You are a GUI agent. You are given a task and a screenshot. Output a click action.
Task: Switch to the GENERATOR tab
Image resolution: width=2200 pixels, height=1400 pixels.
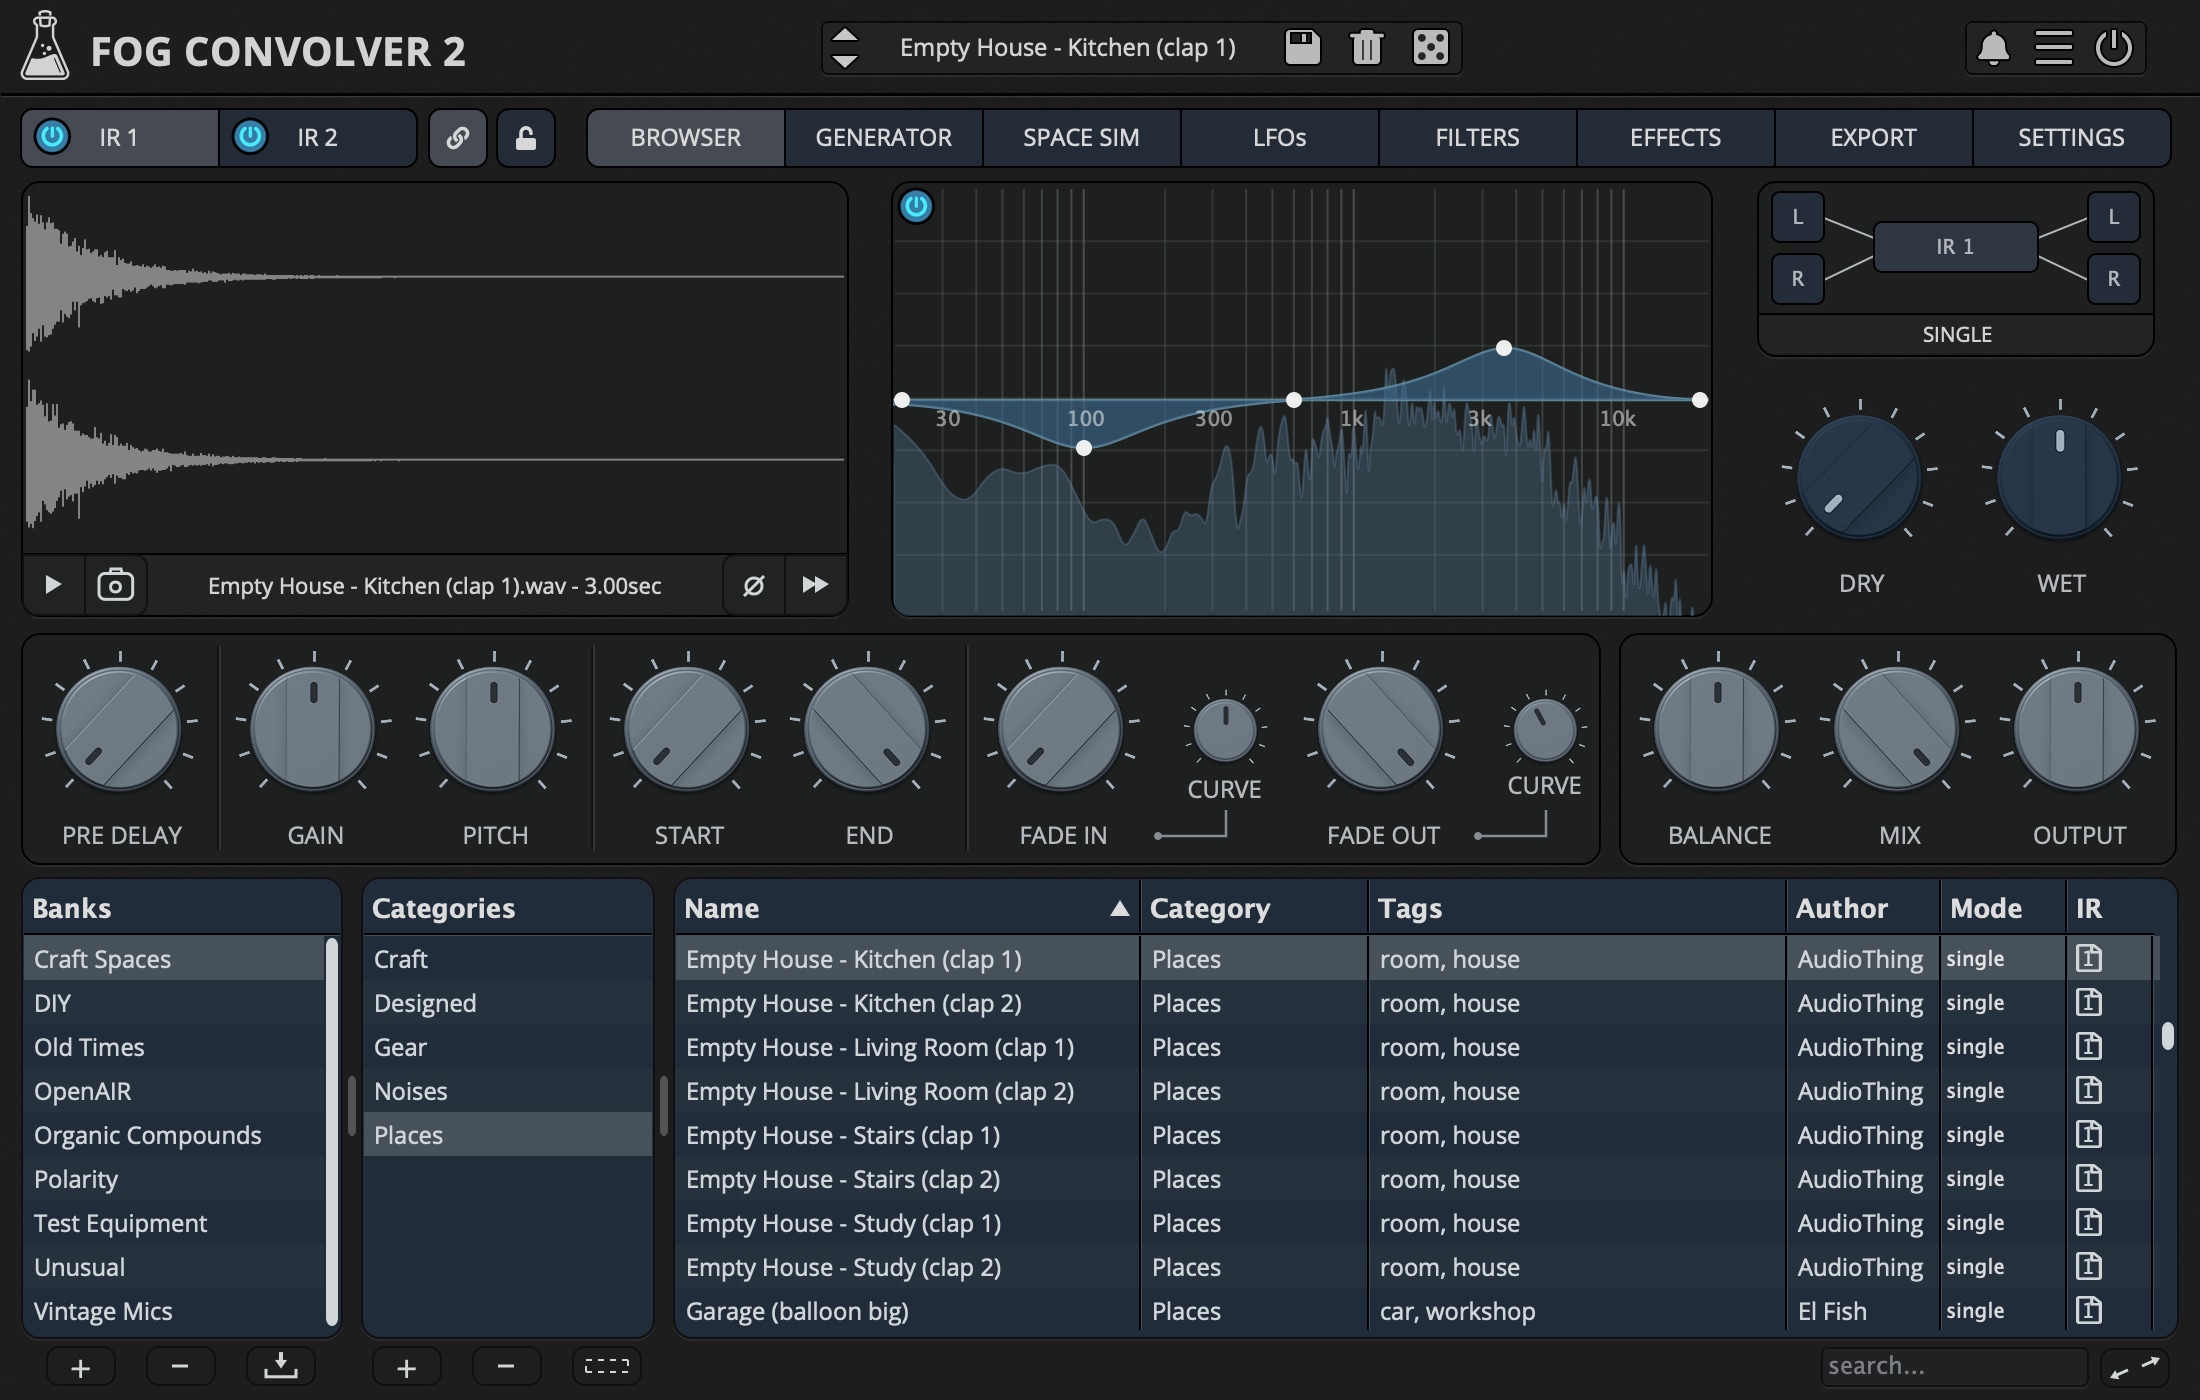pos(883,138)
